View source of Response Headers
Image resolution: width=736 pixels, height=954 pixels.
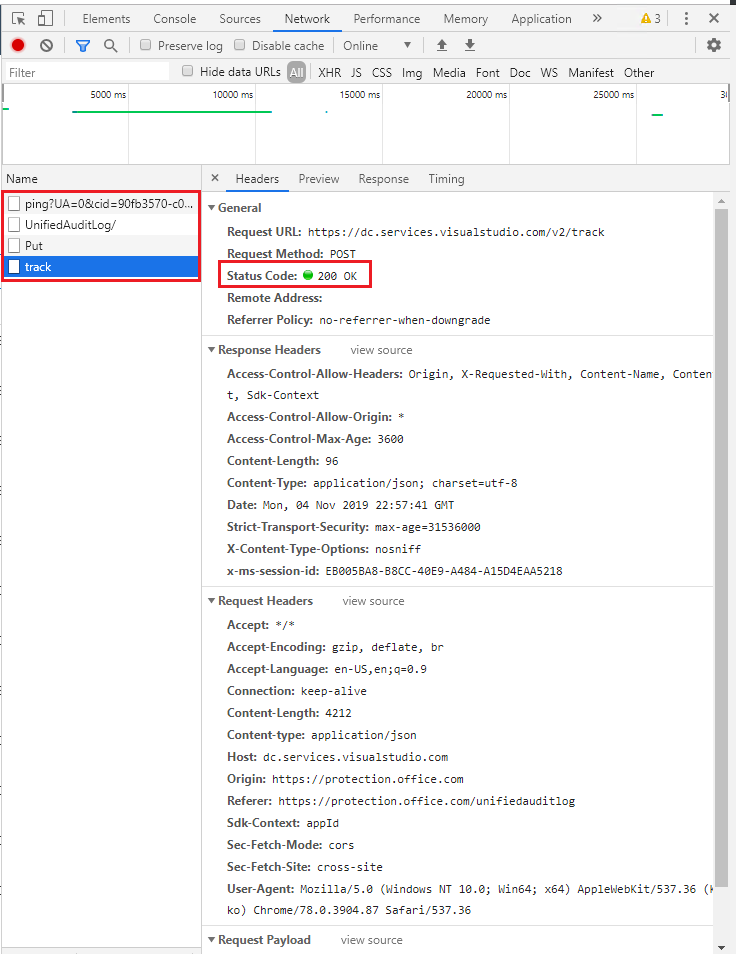[381, 350]
